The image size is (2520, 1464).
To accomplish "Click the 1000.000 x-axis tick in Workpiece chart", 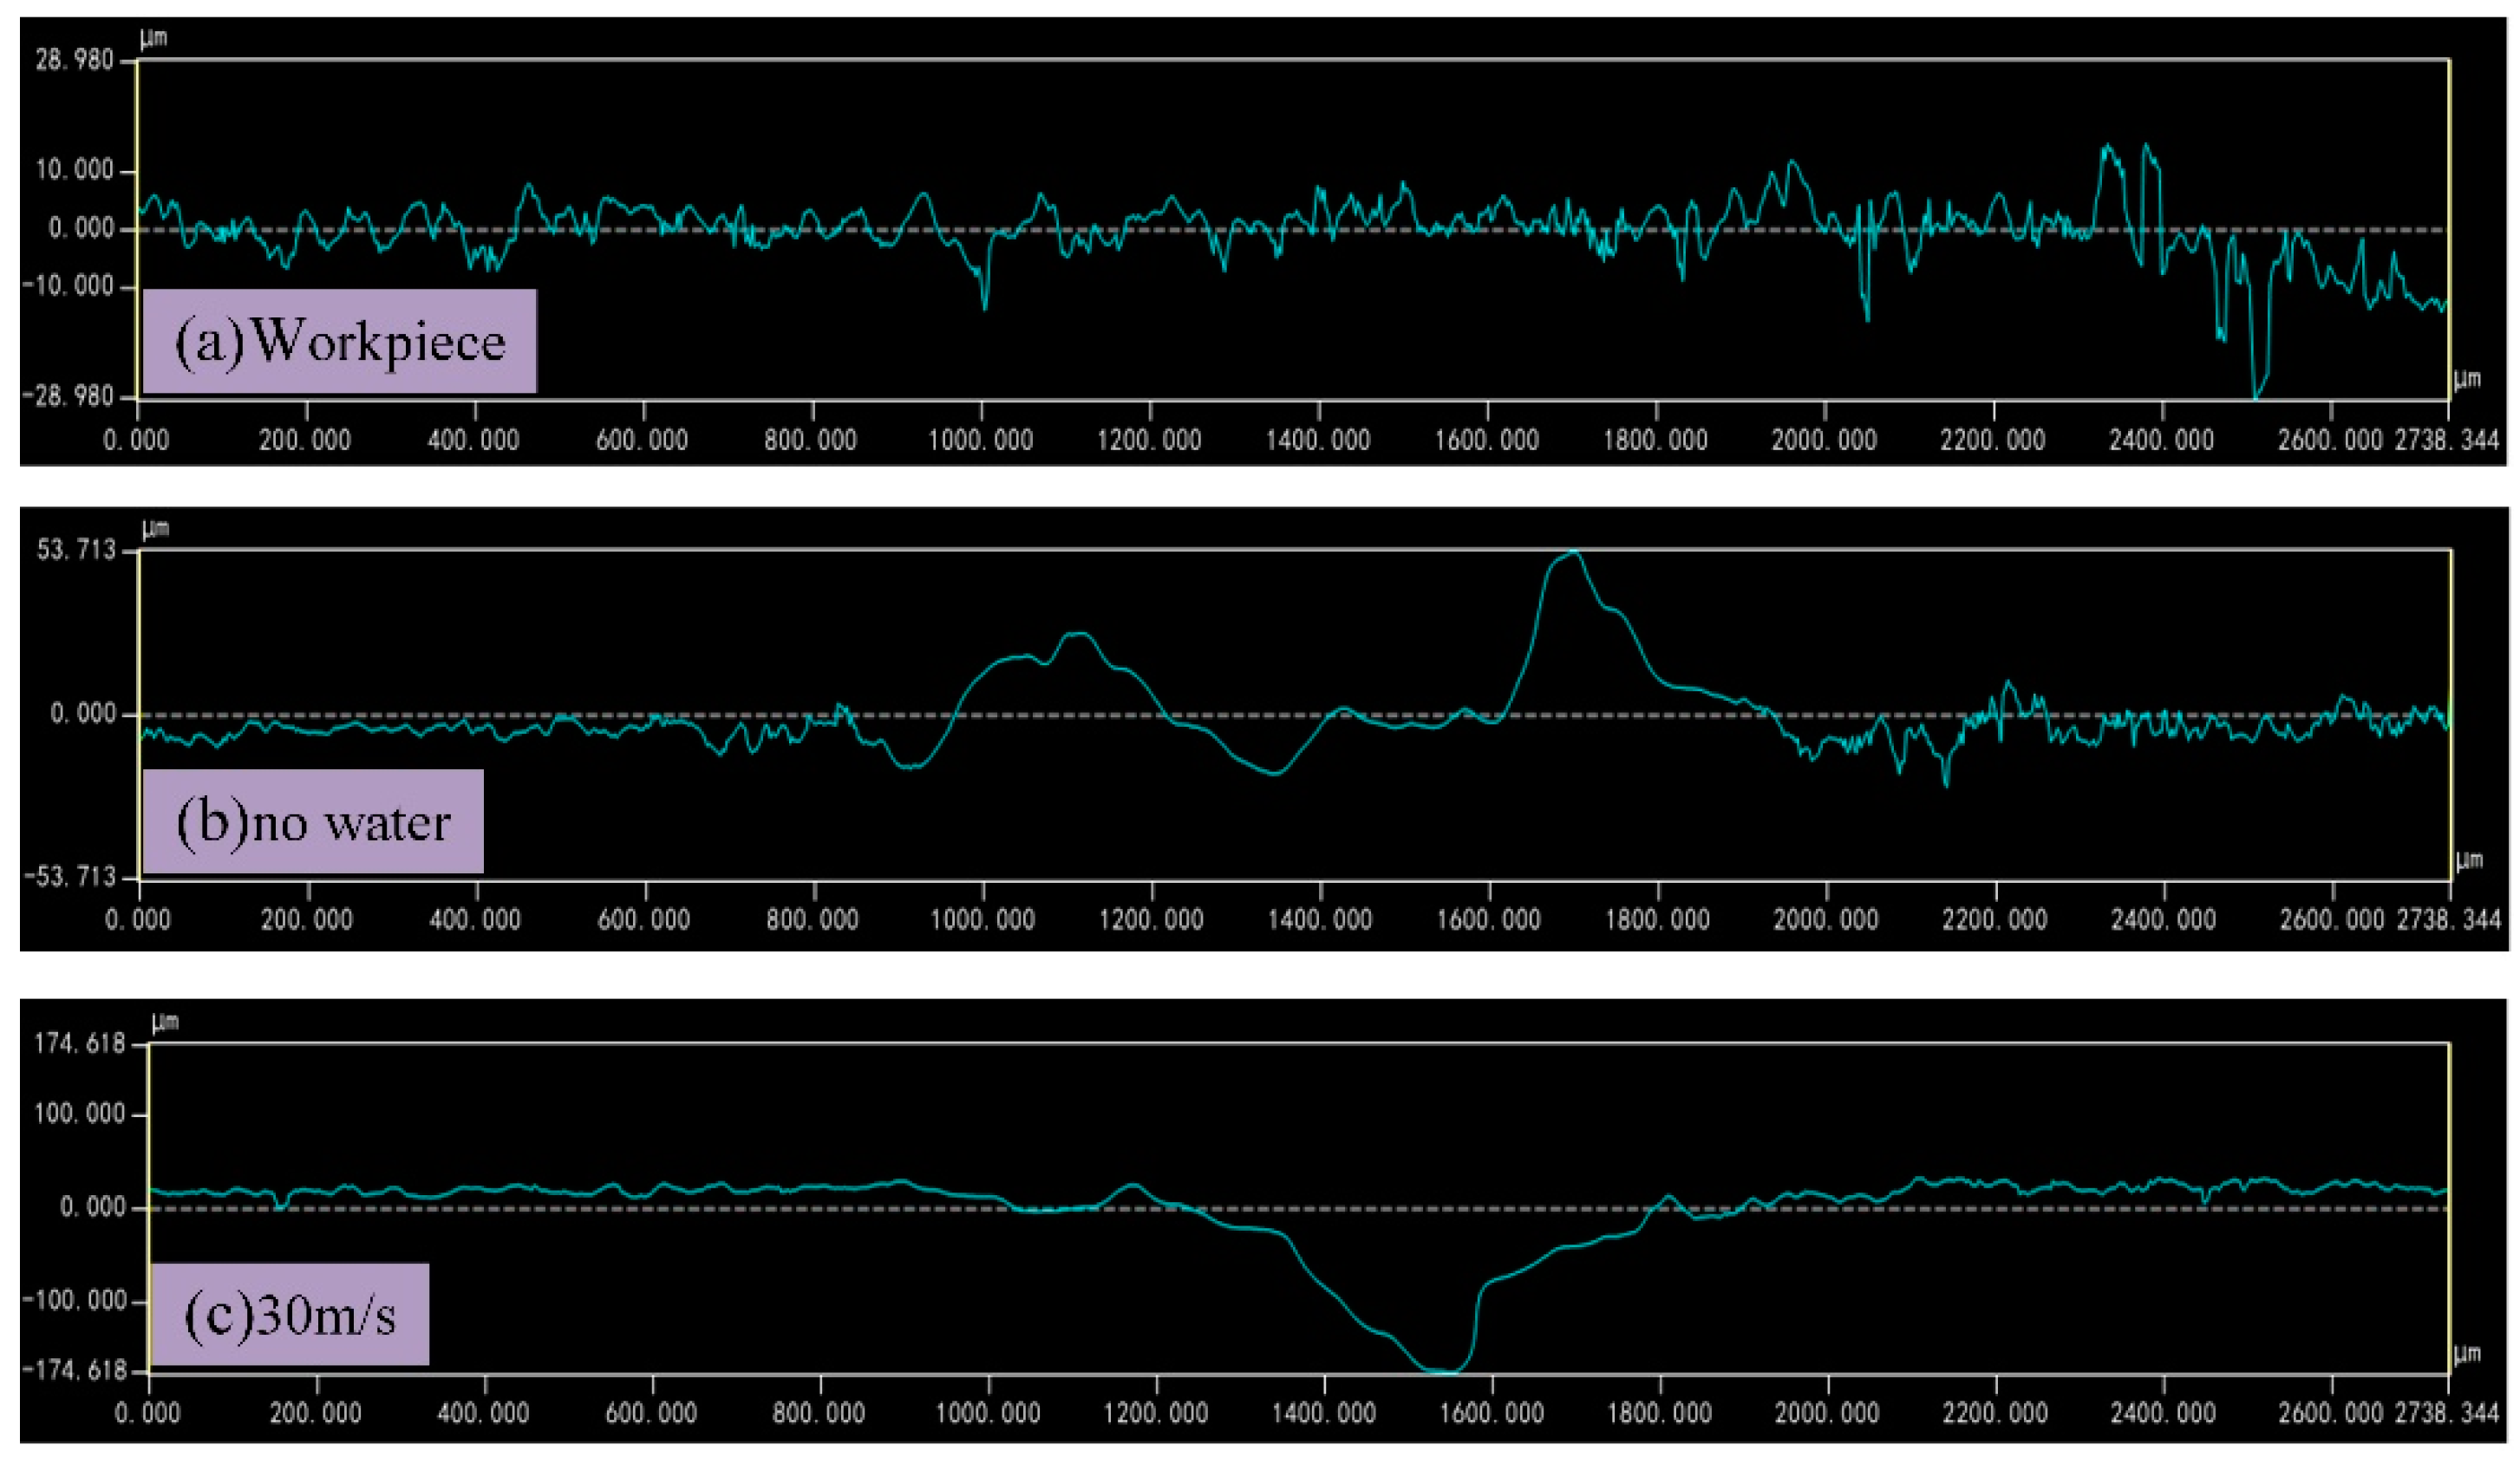I will click(980, 440).
